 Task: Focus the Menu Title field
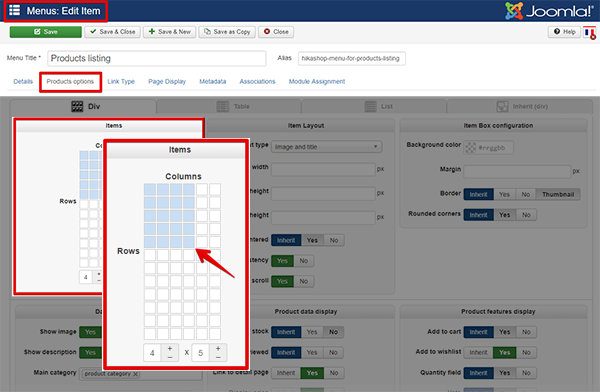[x=157, y=58]
